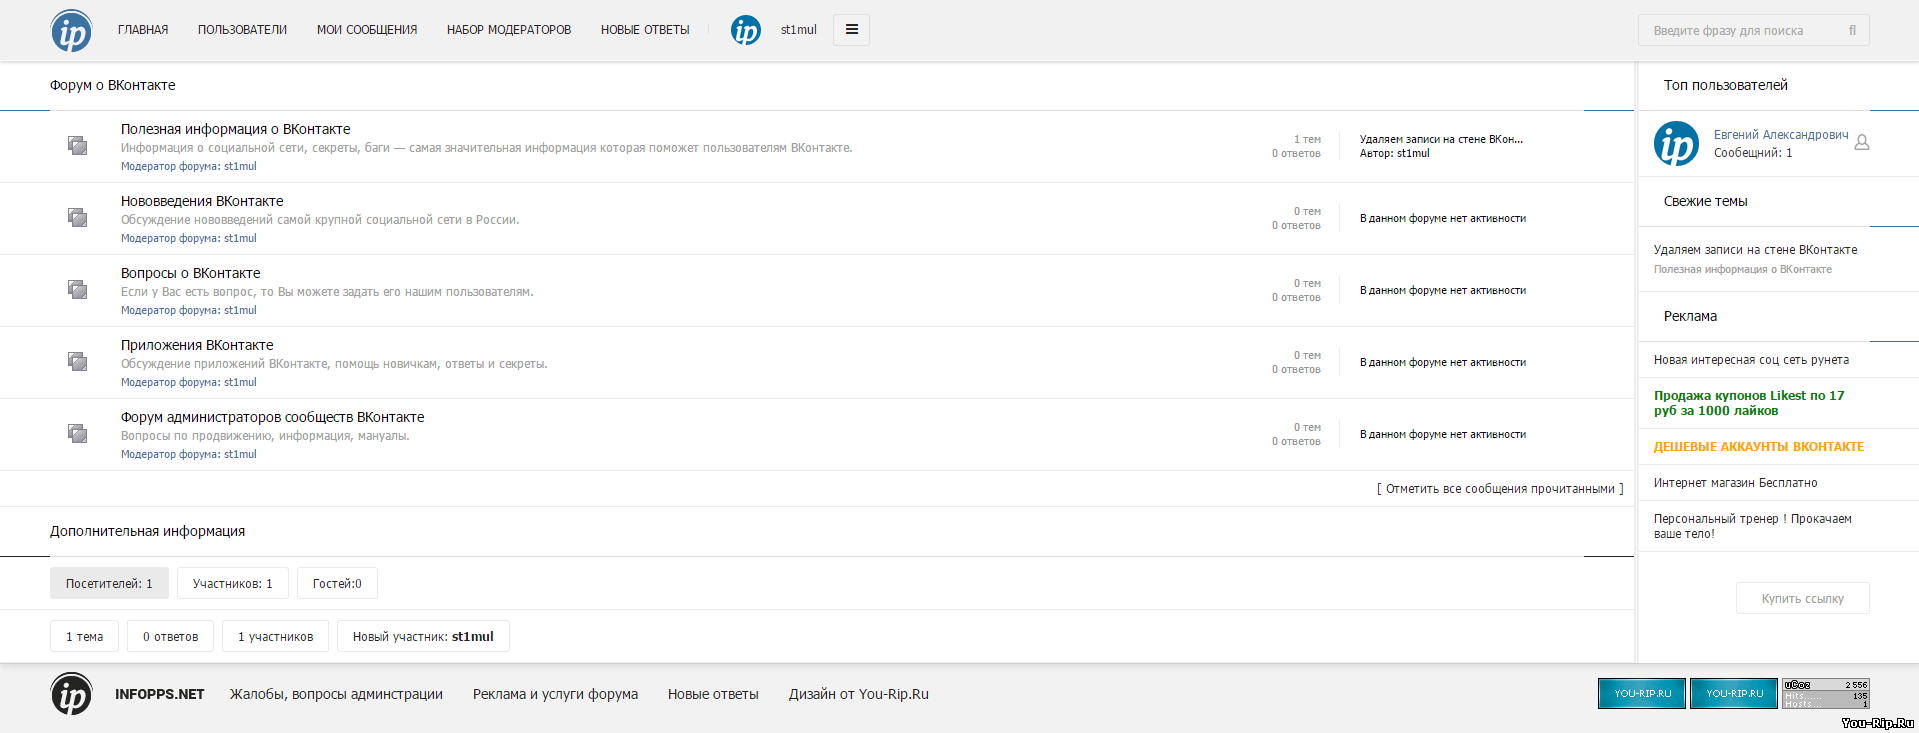Image resolution: width=1919 pixels, height=733 pixels.
Task: Open Реклама и услуги форума
Action: [555, 694]
